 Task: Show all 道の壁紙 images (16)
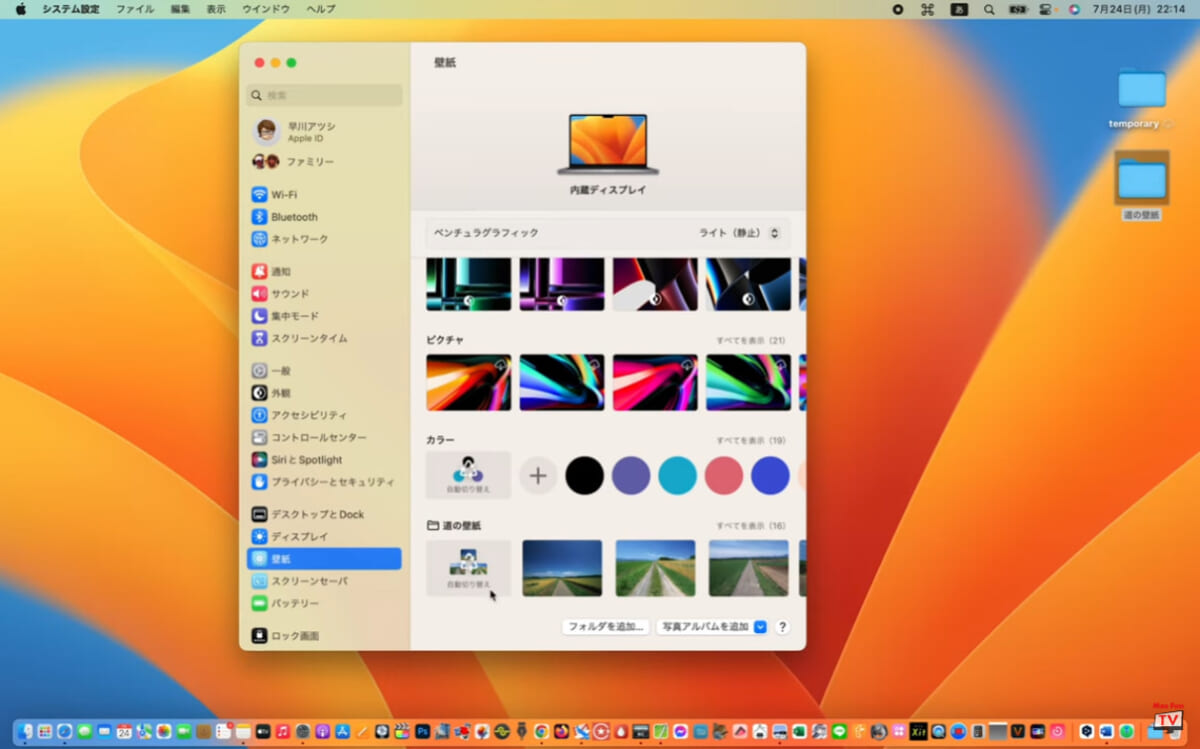pos(751,526)
